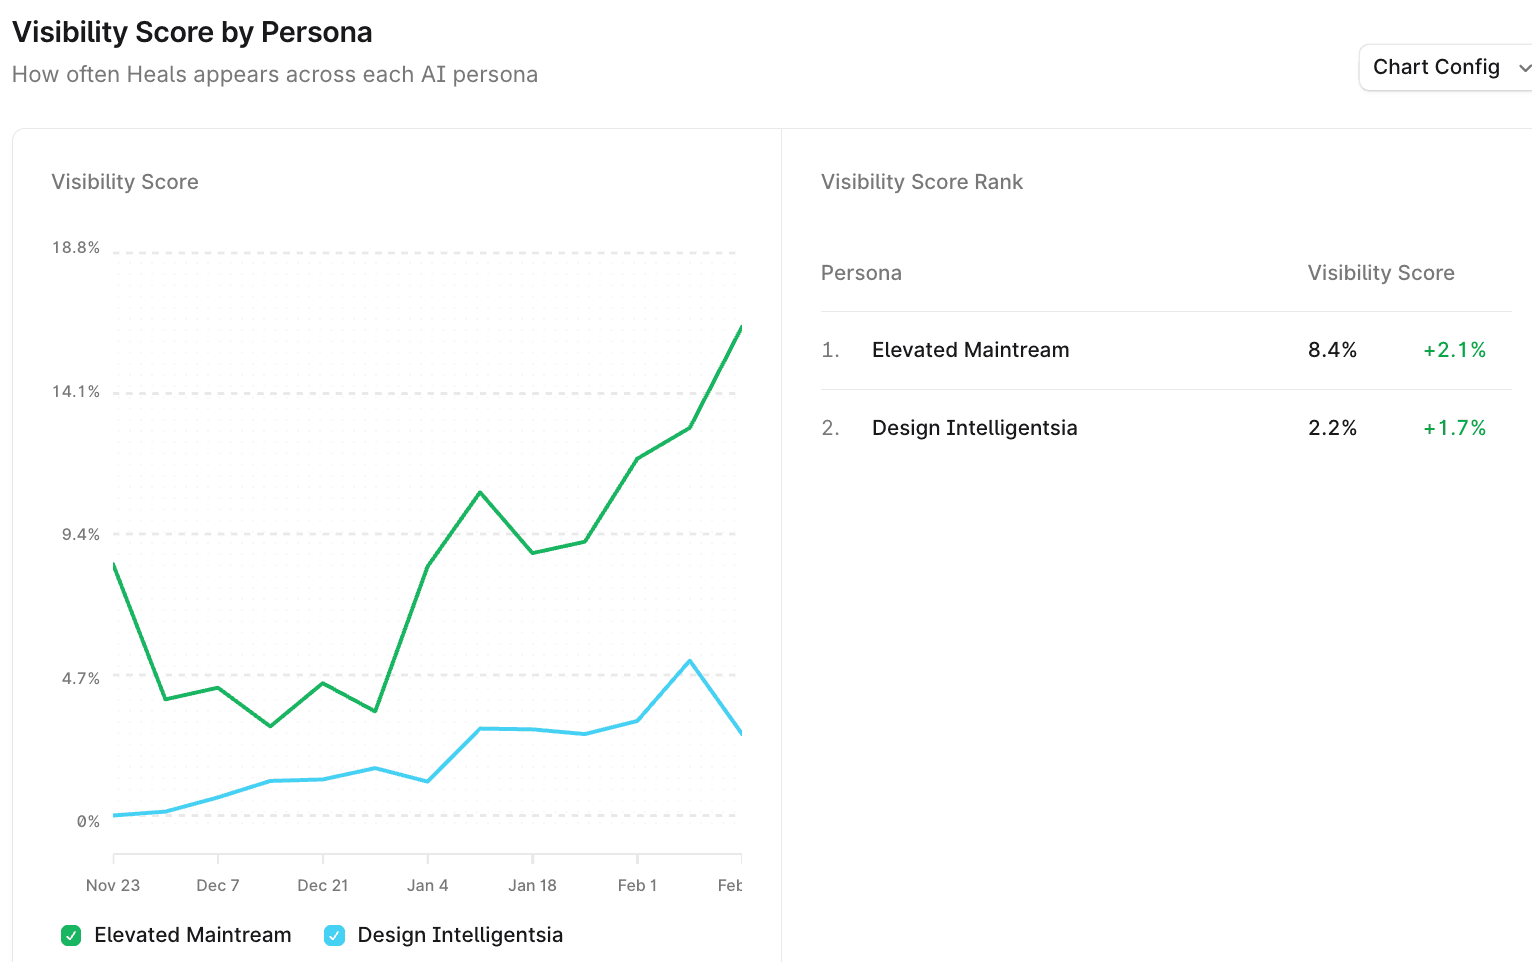Click the peak of the green line
This screenshot has height=962, width=1532.
pos(740,326)
